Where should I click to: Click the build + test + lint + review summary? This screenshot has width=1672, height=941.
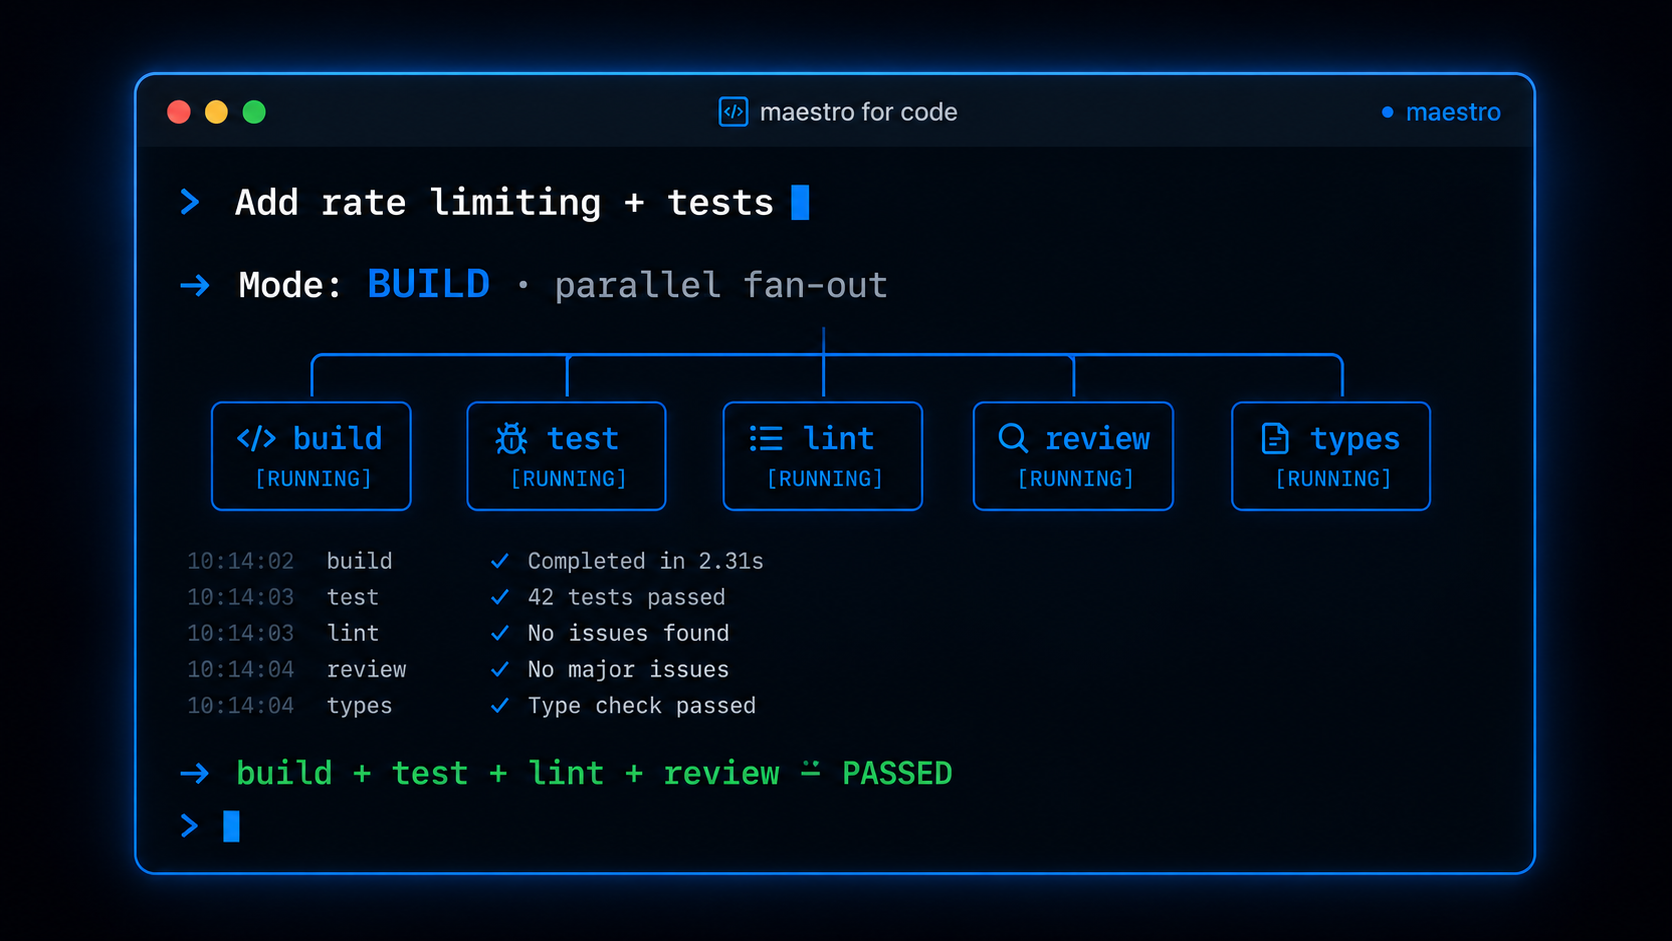click(x=507, y=773)
